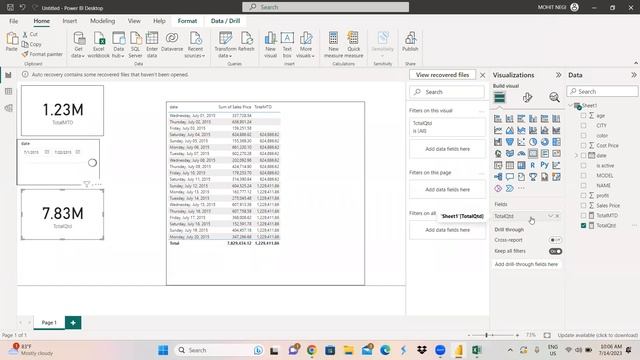Select the Python visual
640x360 pixels.
(544, 165)
